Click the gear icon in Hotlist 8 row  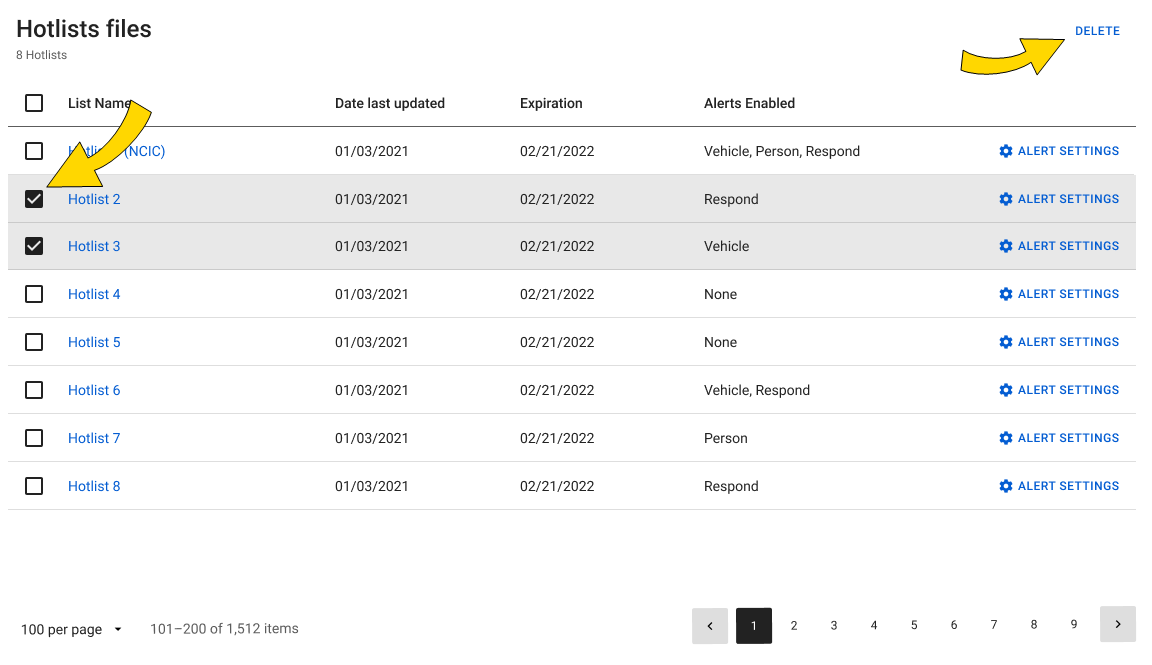pos(1006,486)
